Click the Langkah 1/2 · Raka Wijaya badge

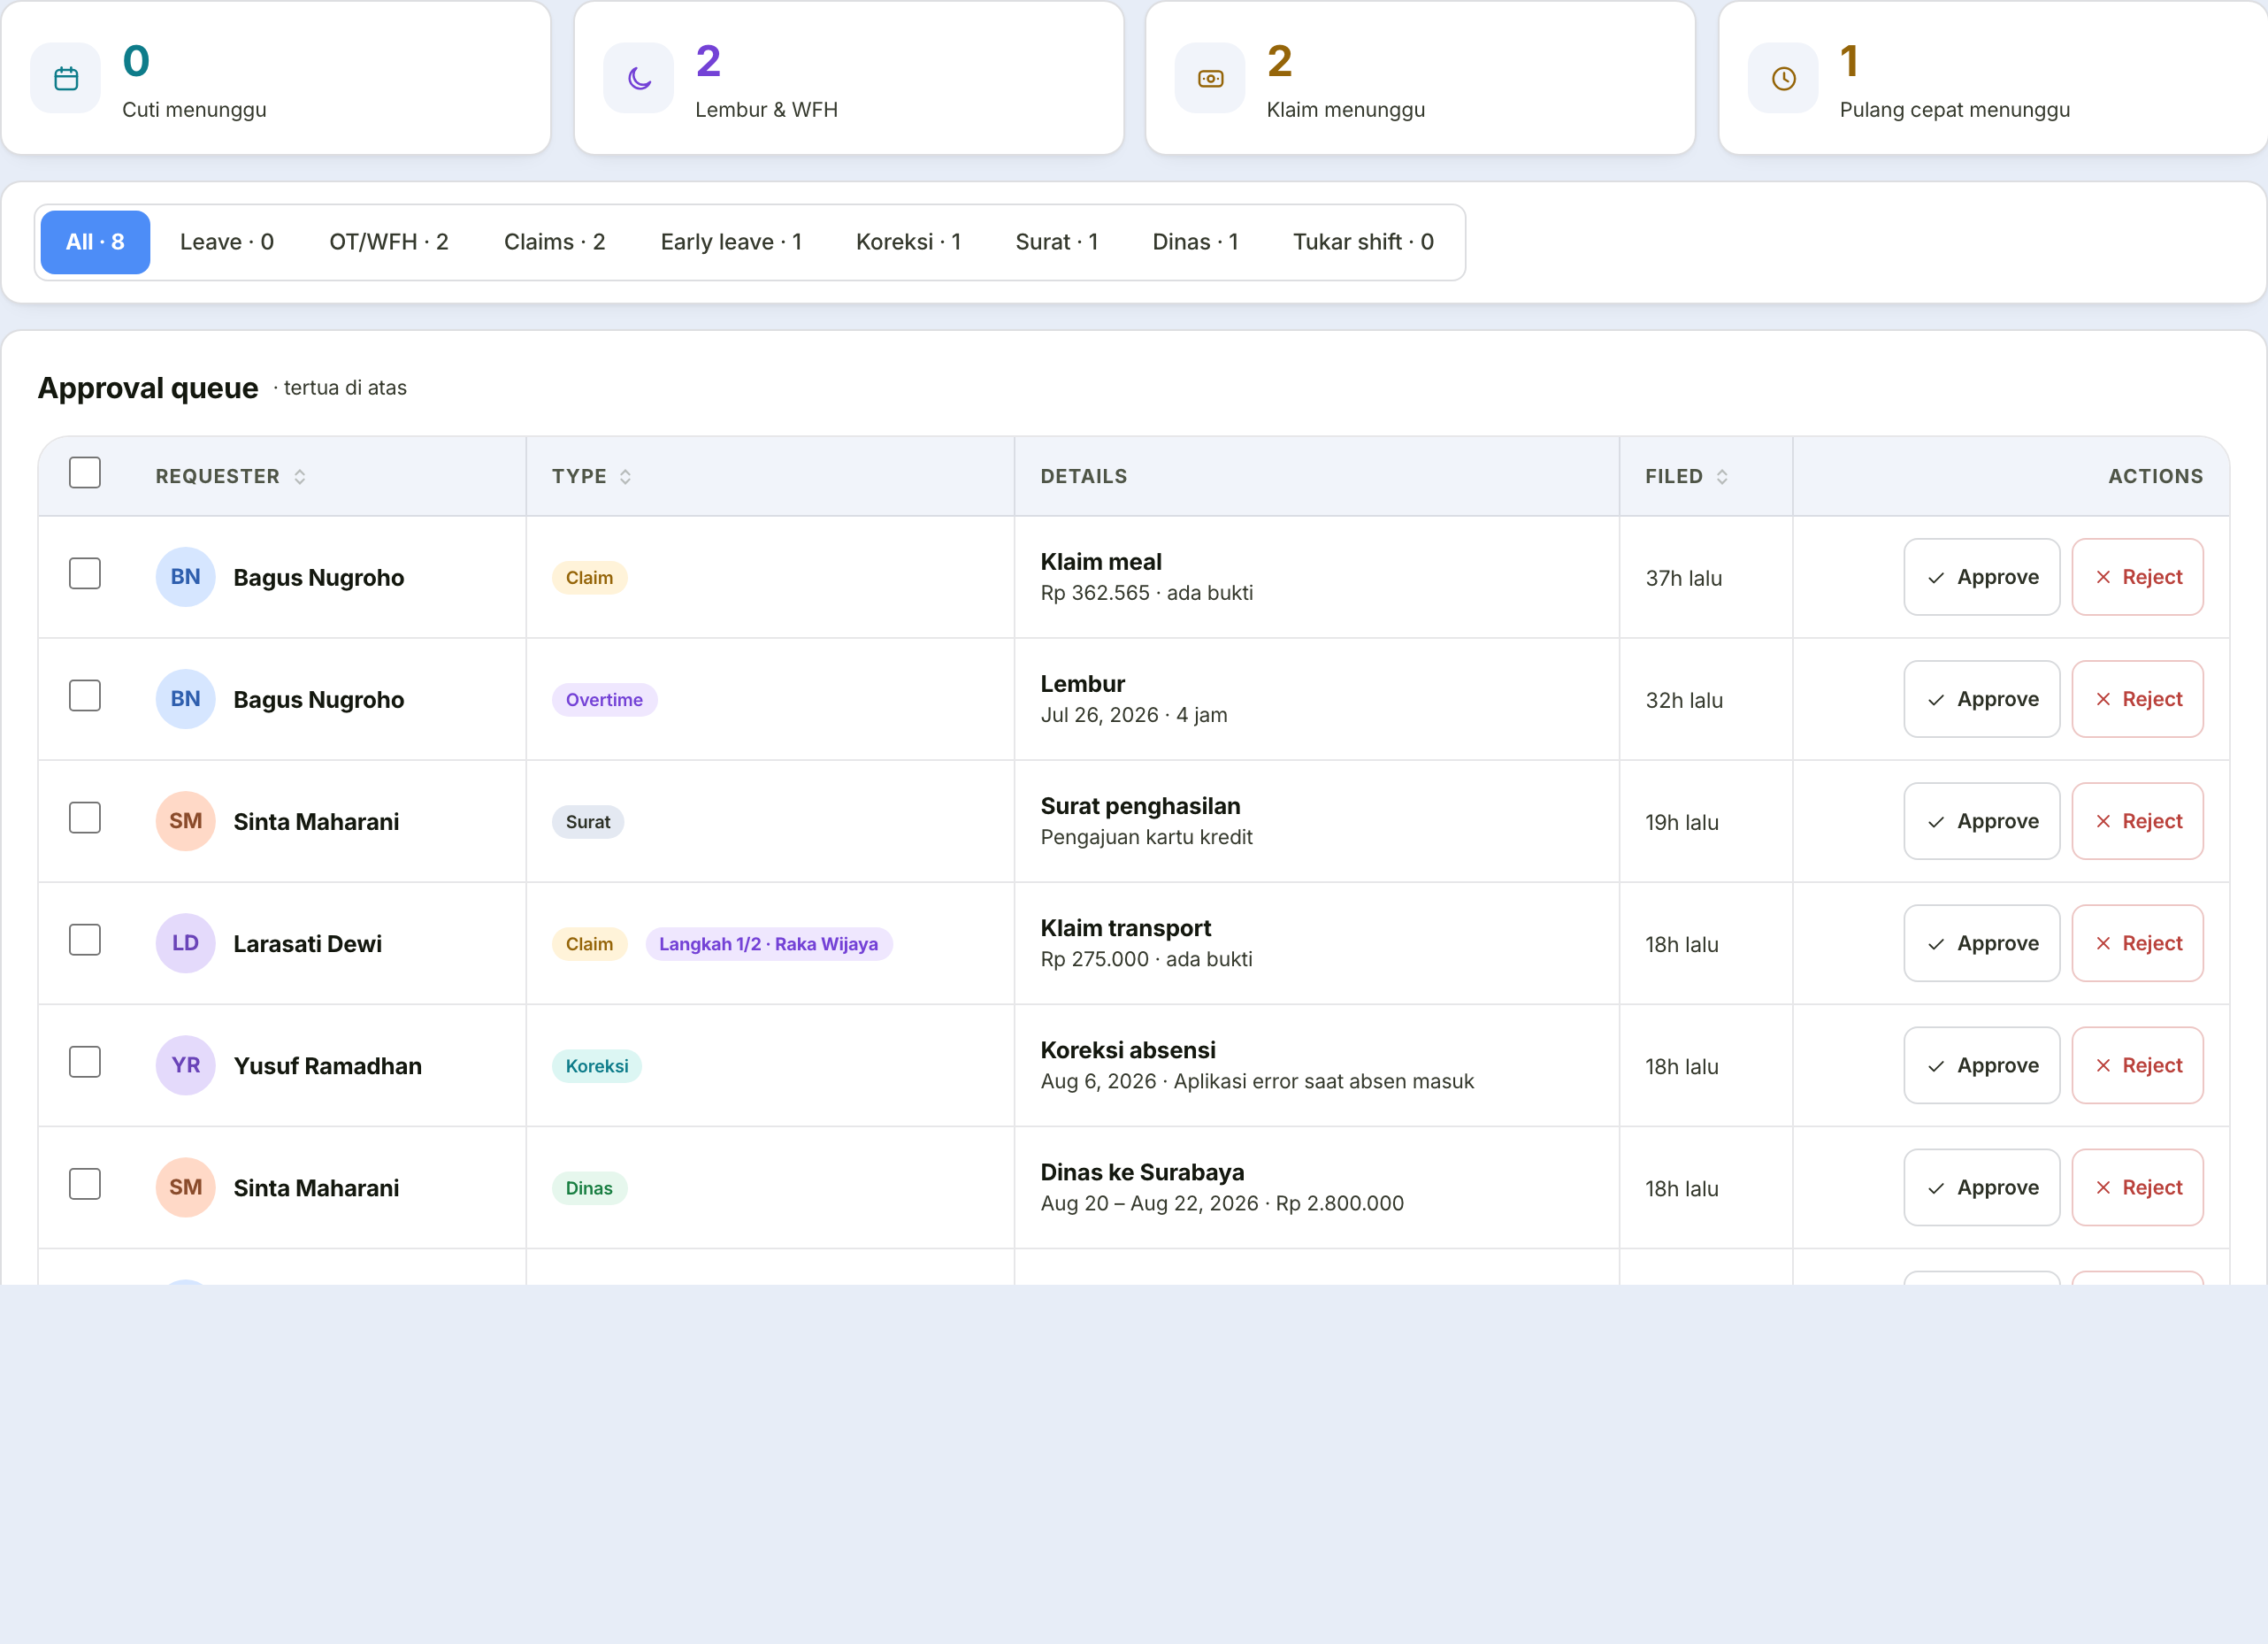point(768,944)
